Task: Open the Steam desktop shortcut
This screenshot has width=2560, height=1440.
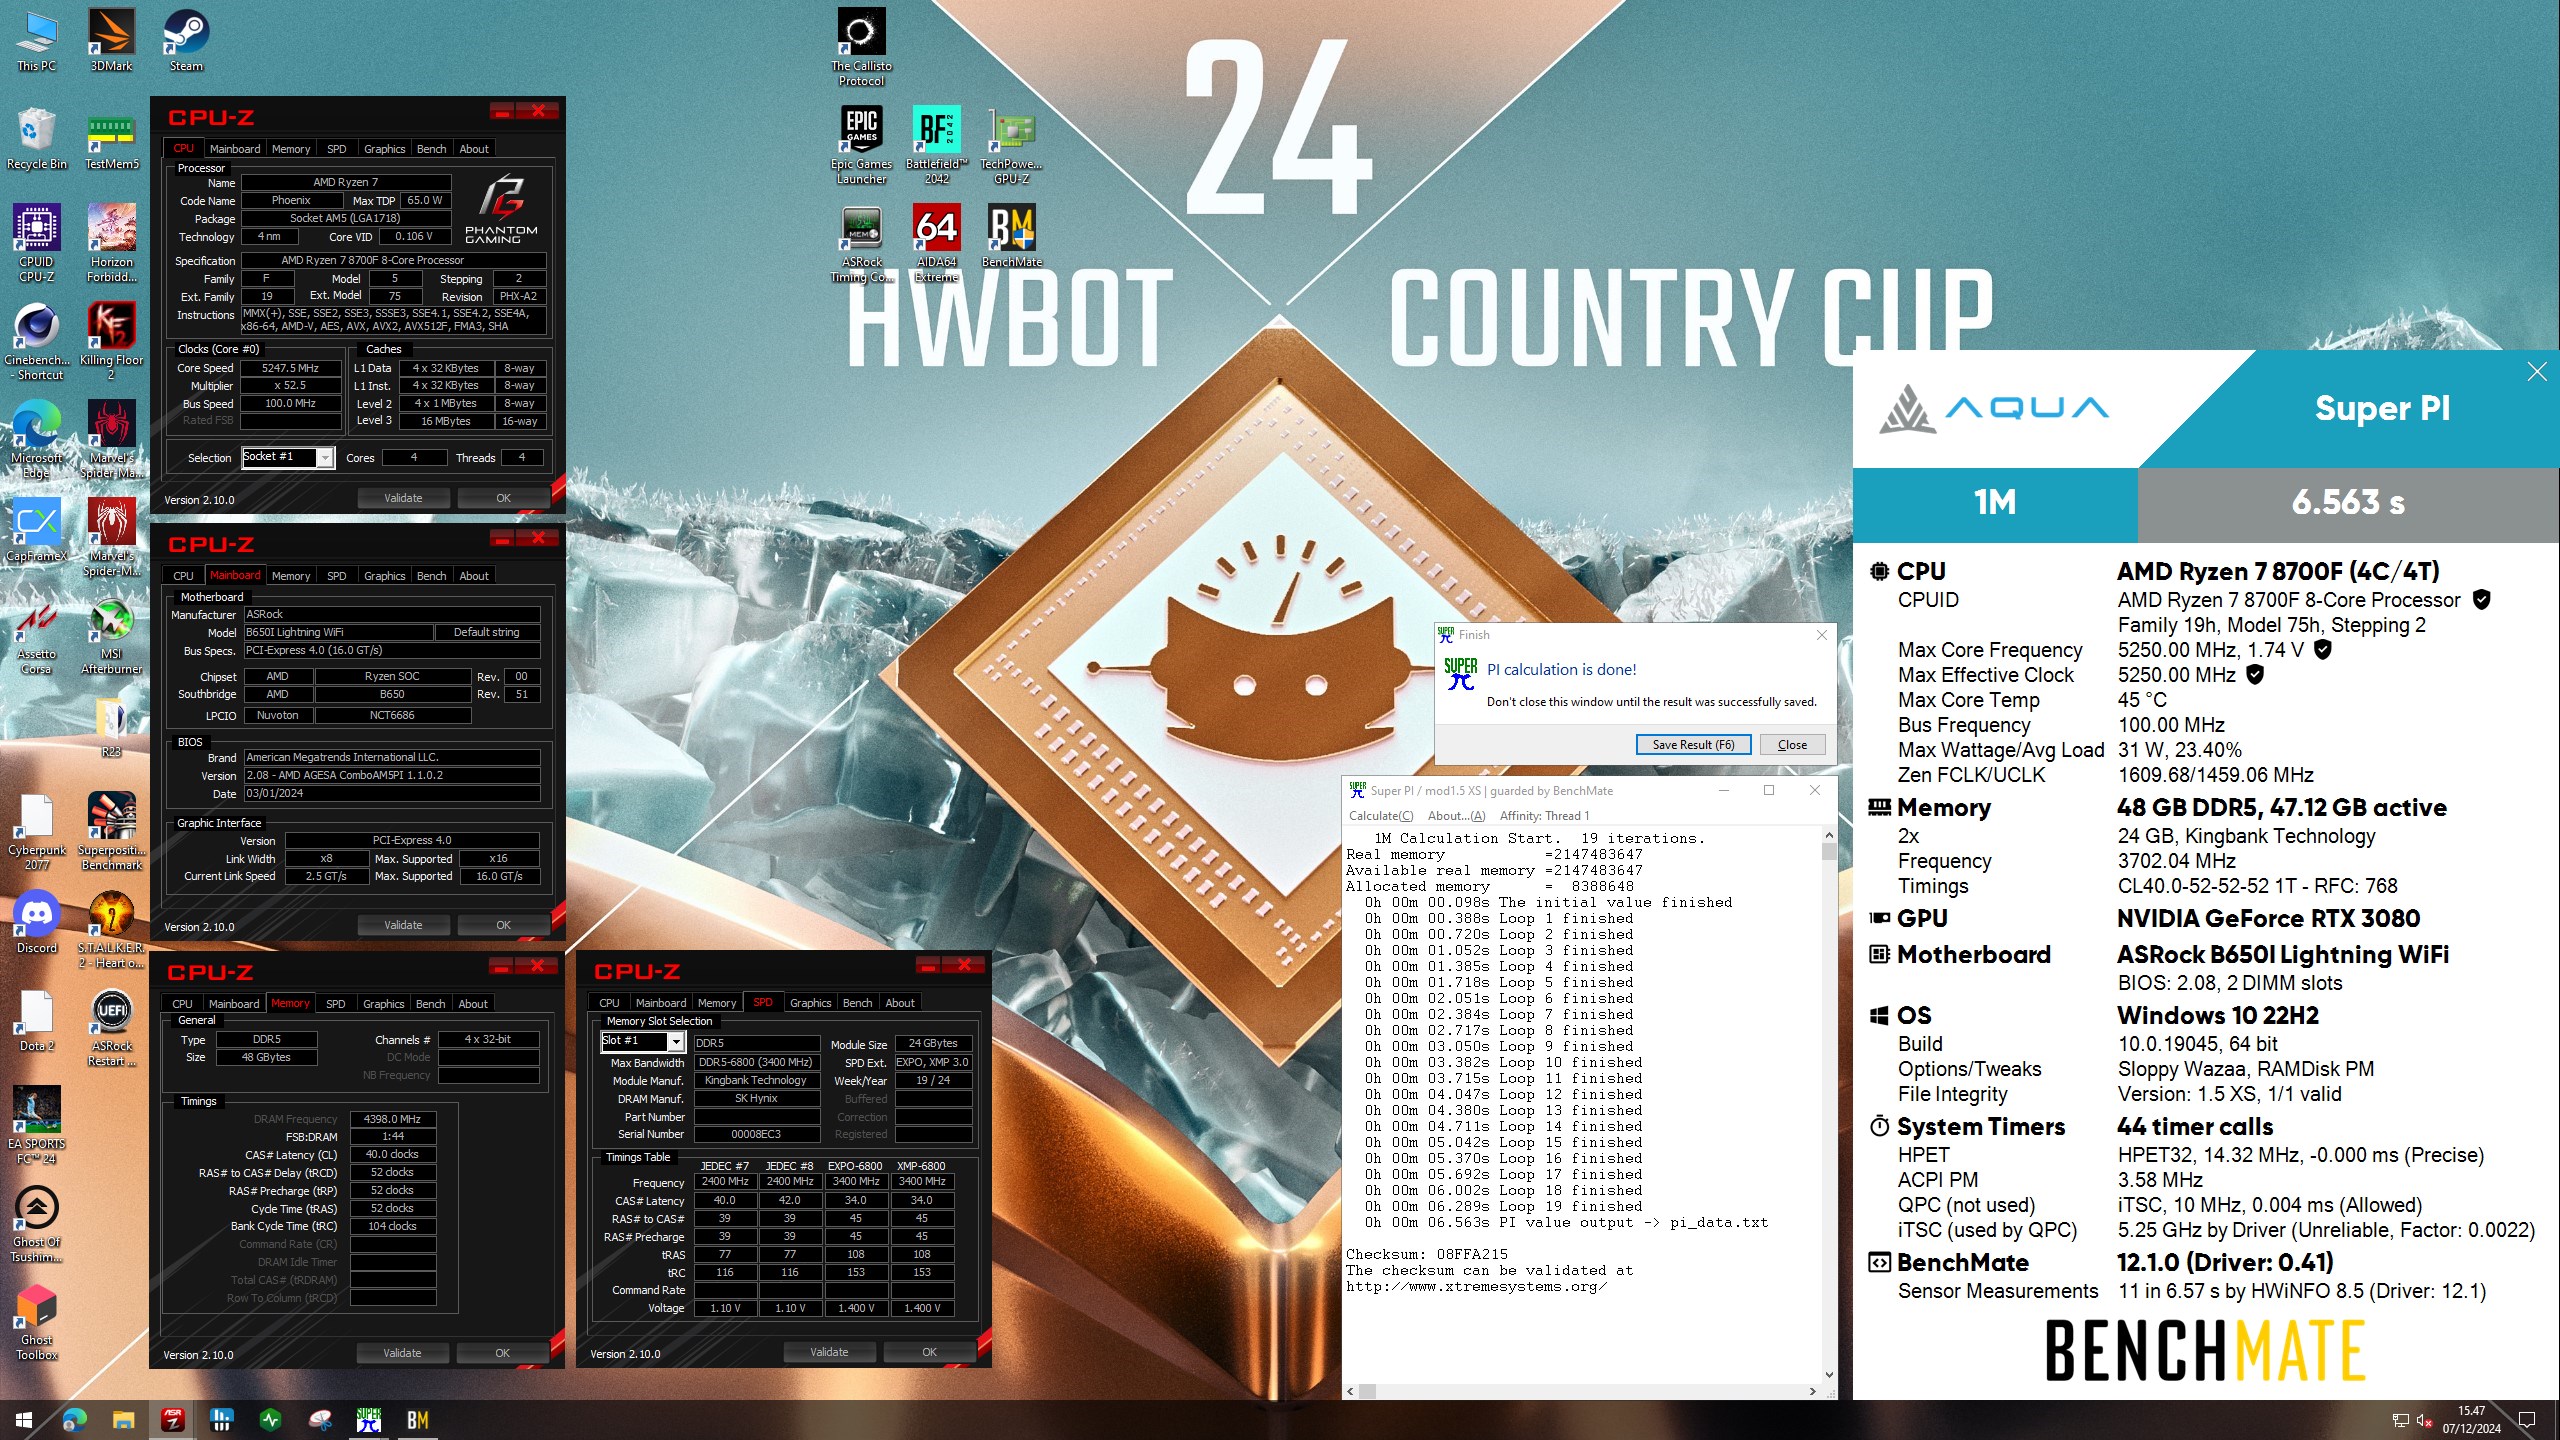Action: 186,40
